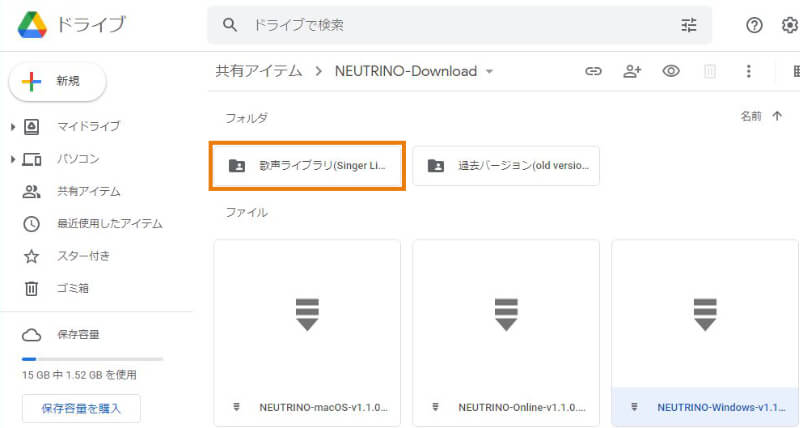
Task: Select the NEUTRINO-macOS file thumbnail
Action: tap(307, 315)
